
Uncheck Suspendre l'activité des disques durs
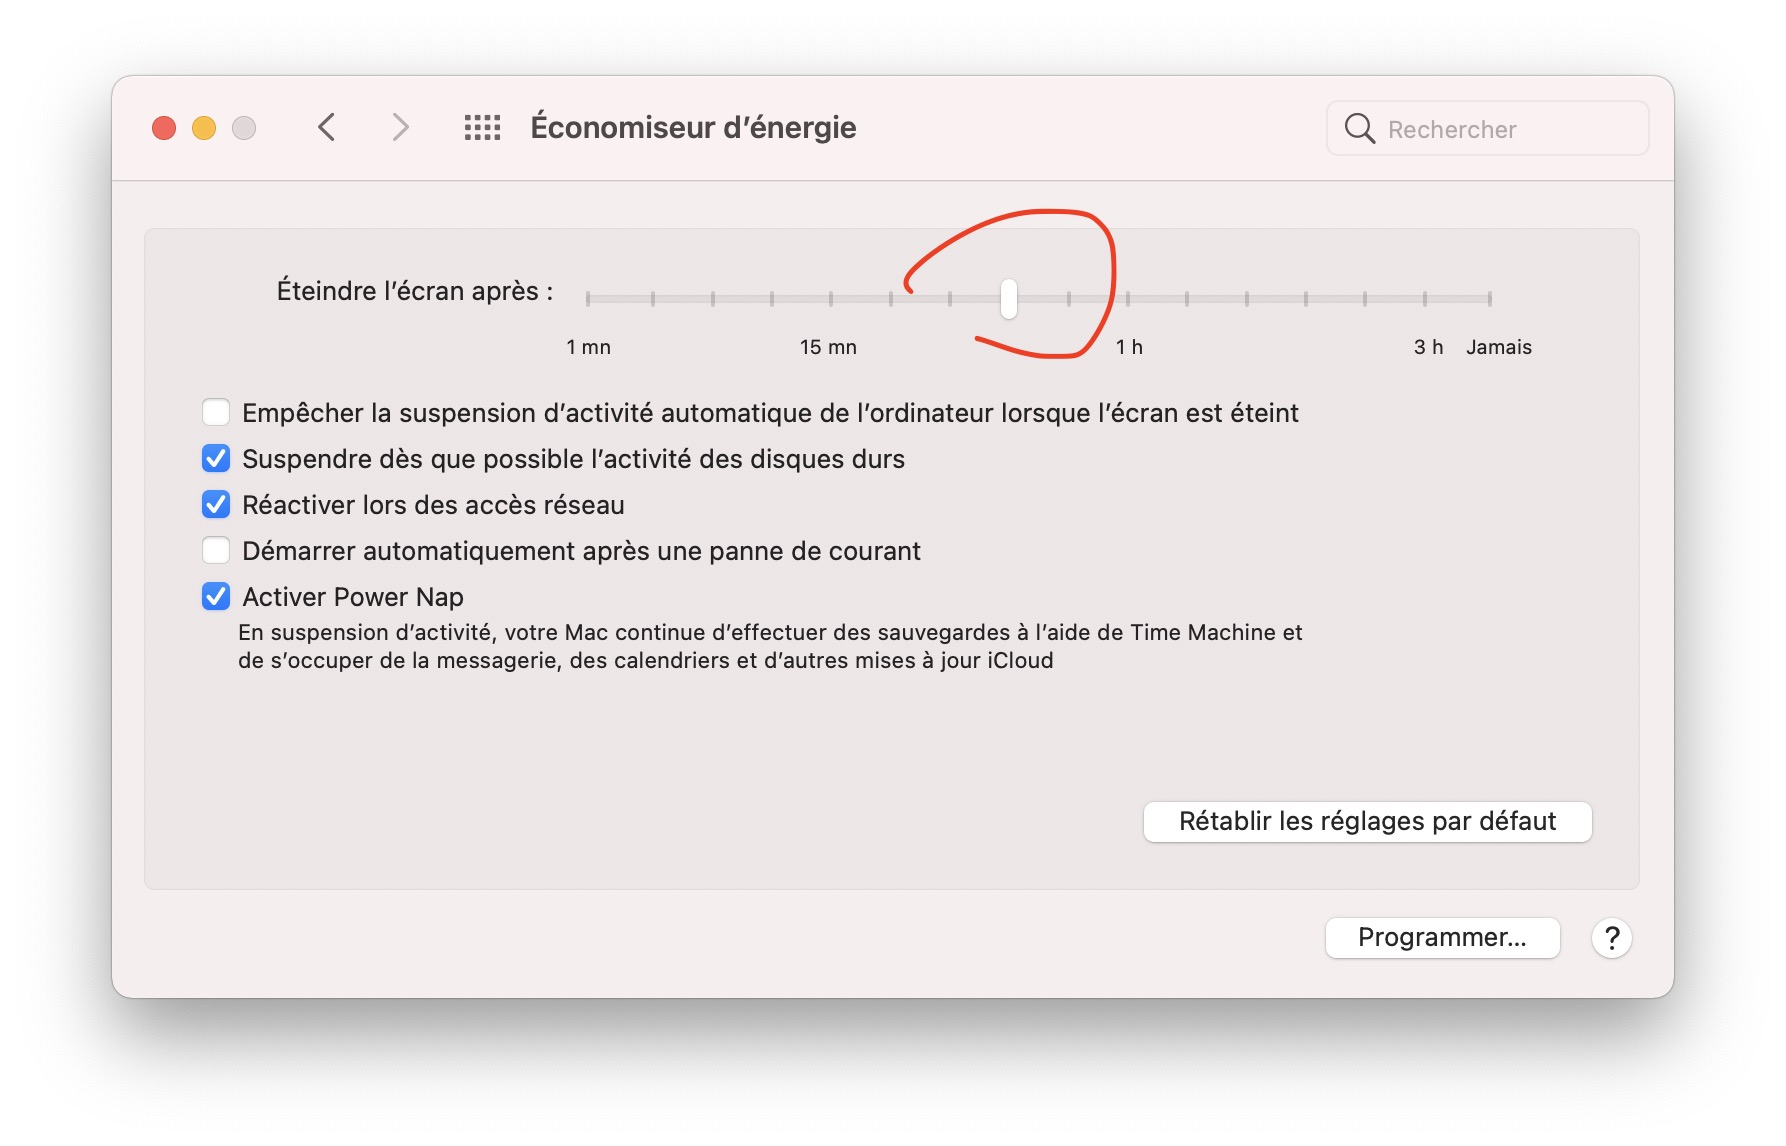point(216,458)
